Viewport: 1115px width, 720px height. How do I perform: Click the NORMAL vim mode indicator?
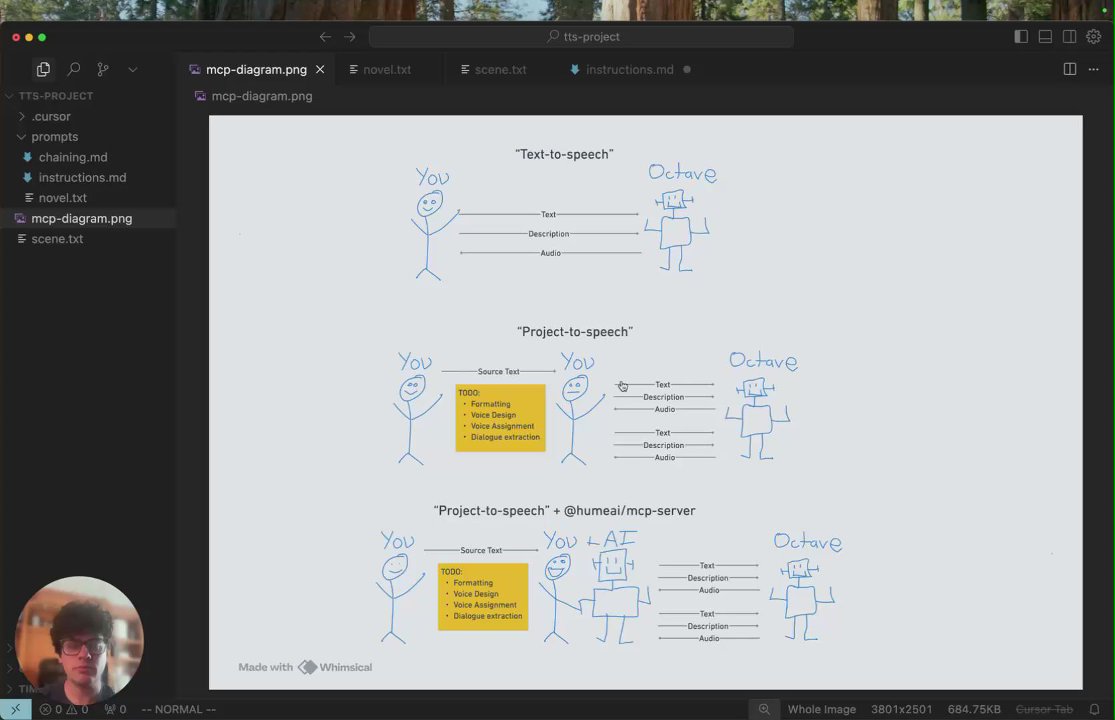click(x=178, y=709)
